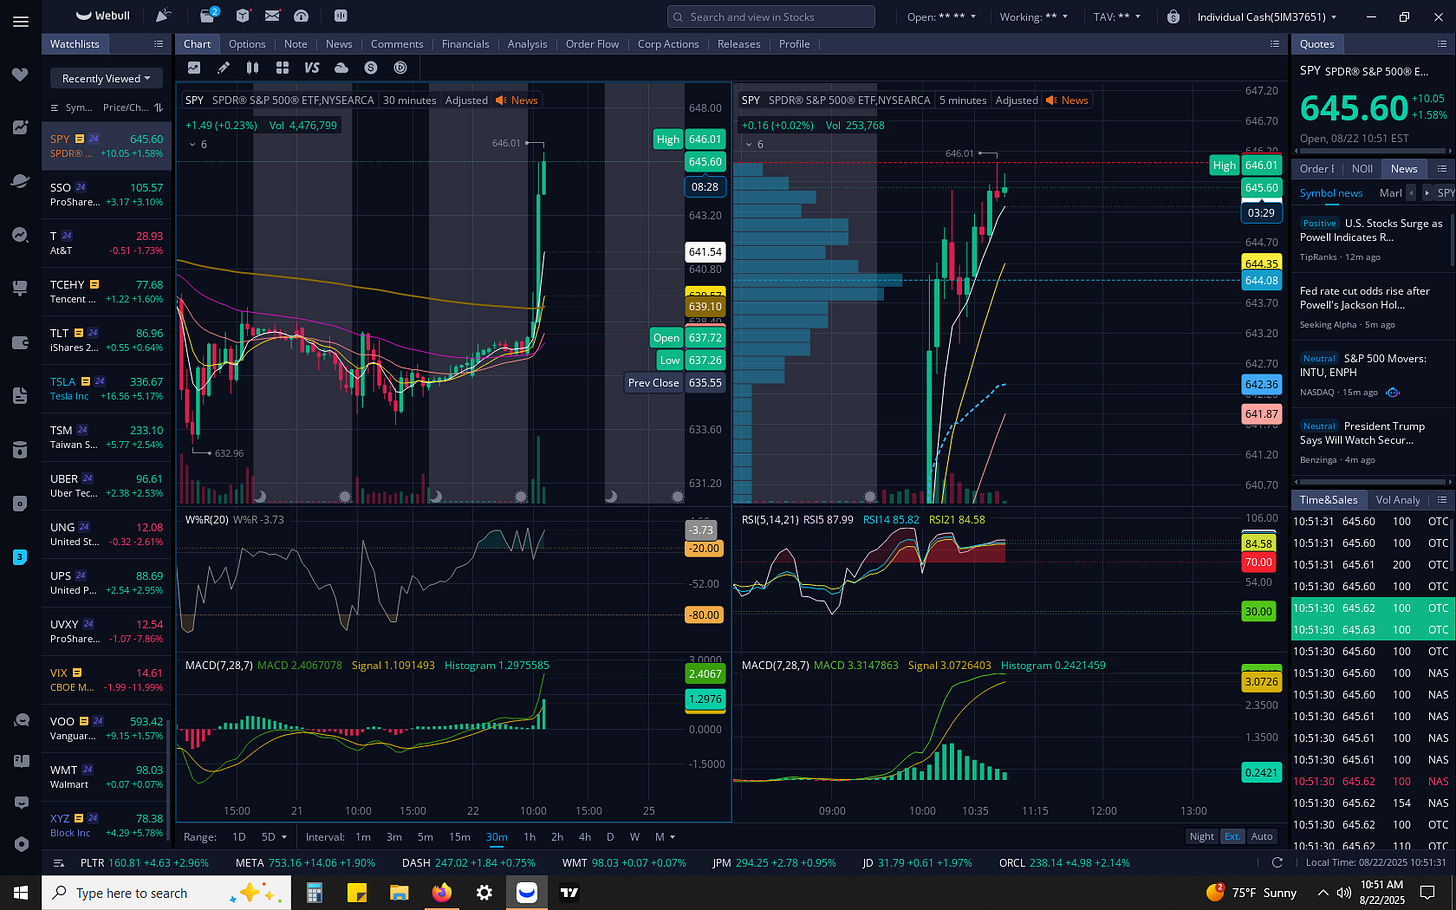Open the settings hexagon sidebar icon

tap(20, 844)
